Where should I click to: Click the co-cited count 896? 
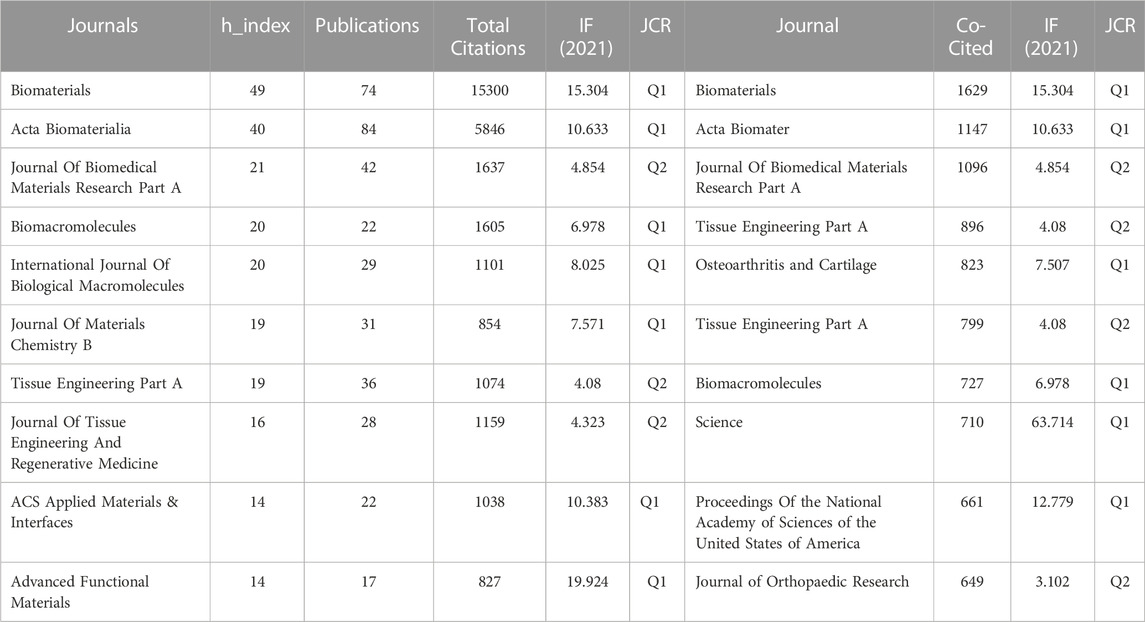pos(972,226)
